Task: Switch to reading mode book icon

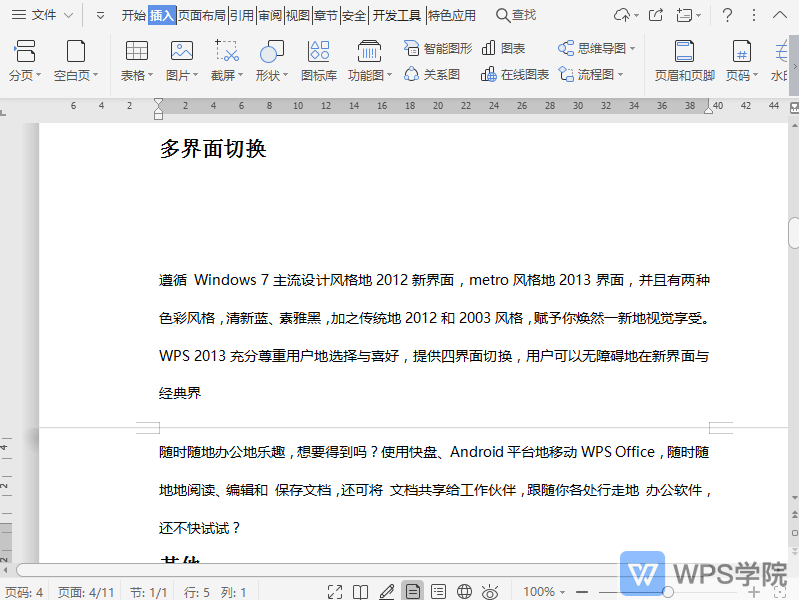Action: click(x=360, y=592)
